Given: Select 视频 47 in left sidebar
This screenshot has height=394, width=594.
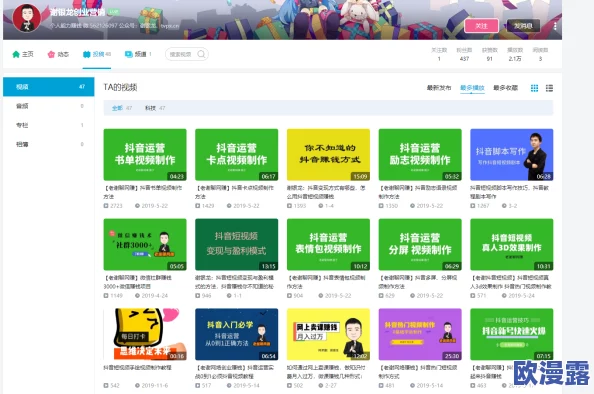Looking at the screenshot, I should pos(48,87).
